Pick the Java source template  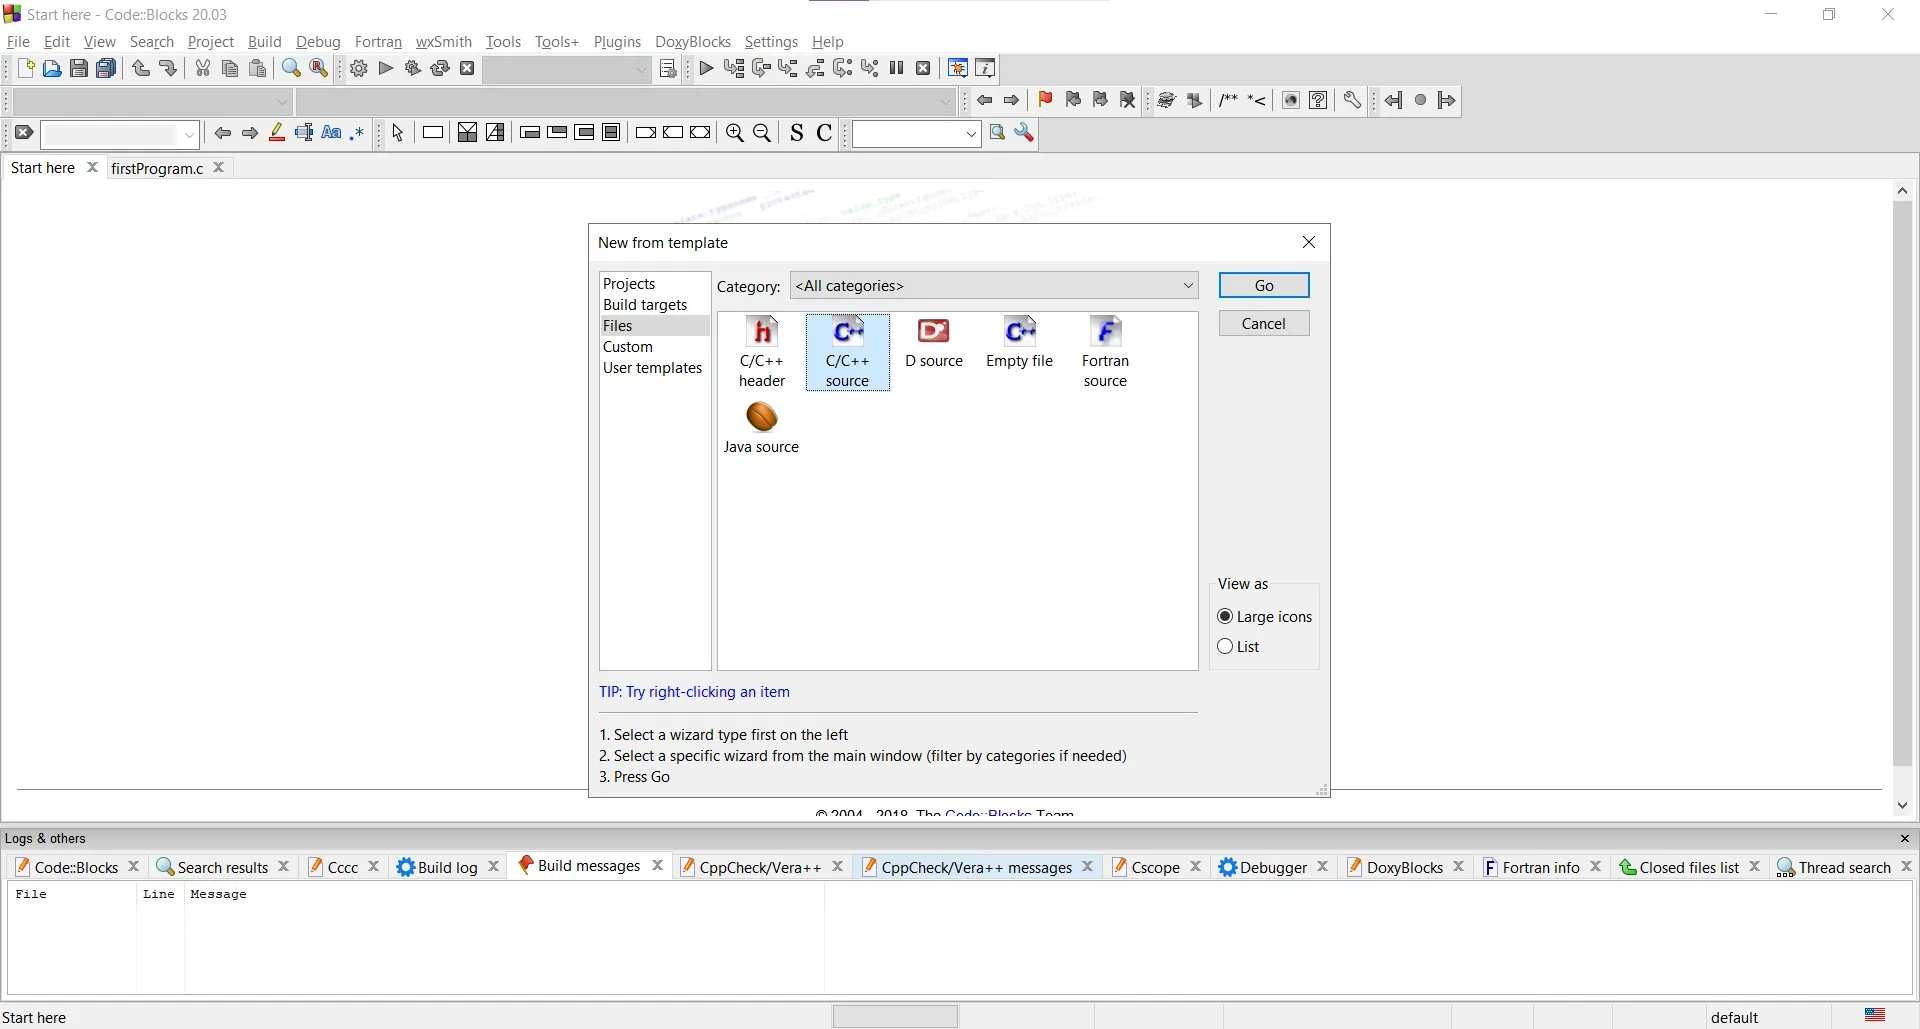762,429
